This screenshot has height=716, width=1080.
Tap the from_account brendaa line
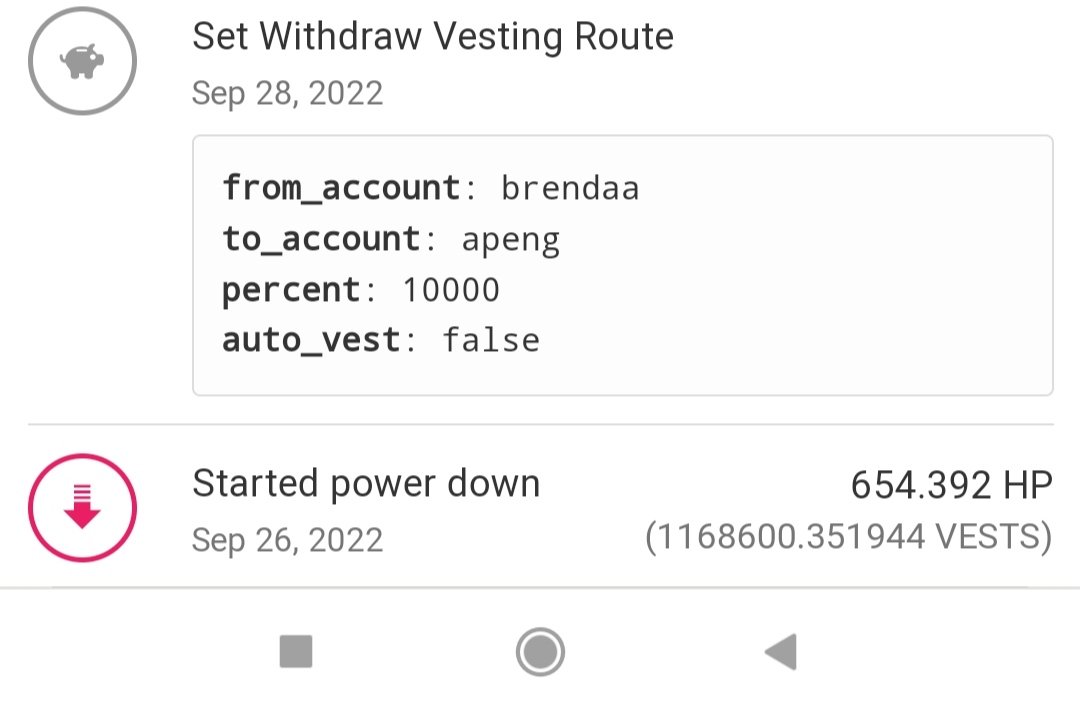(430, 188)
